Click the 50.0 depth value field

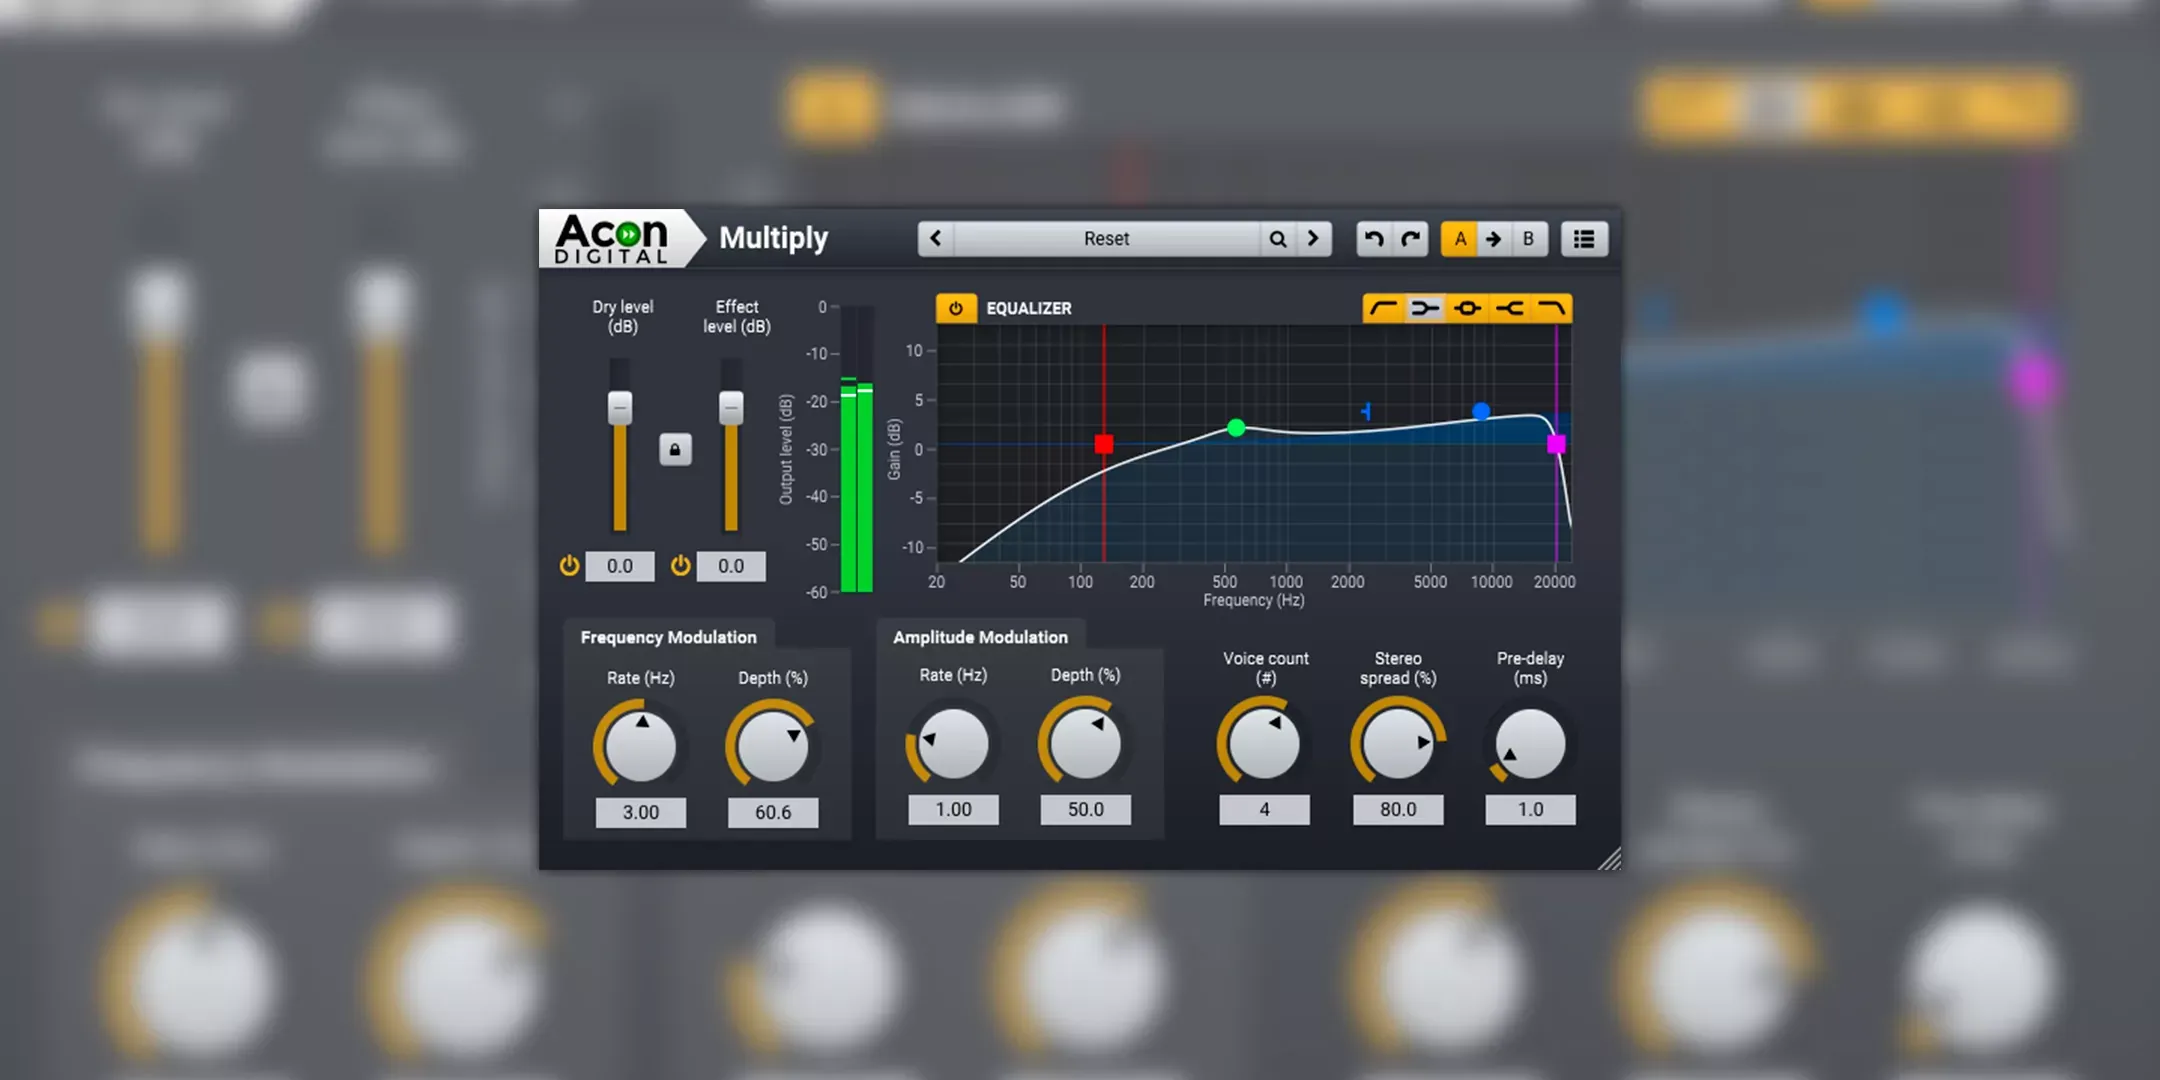(x=1086, y=810)
